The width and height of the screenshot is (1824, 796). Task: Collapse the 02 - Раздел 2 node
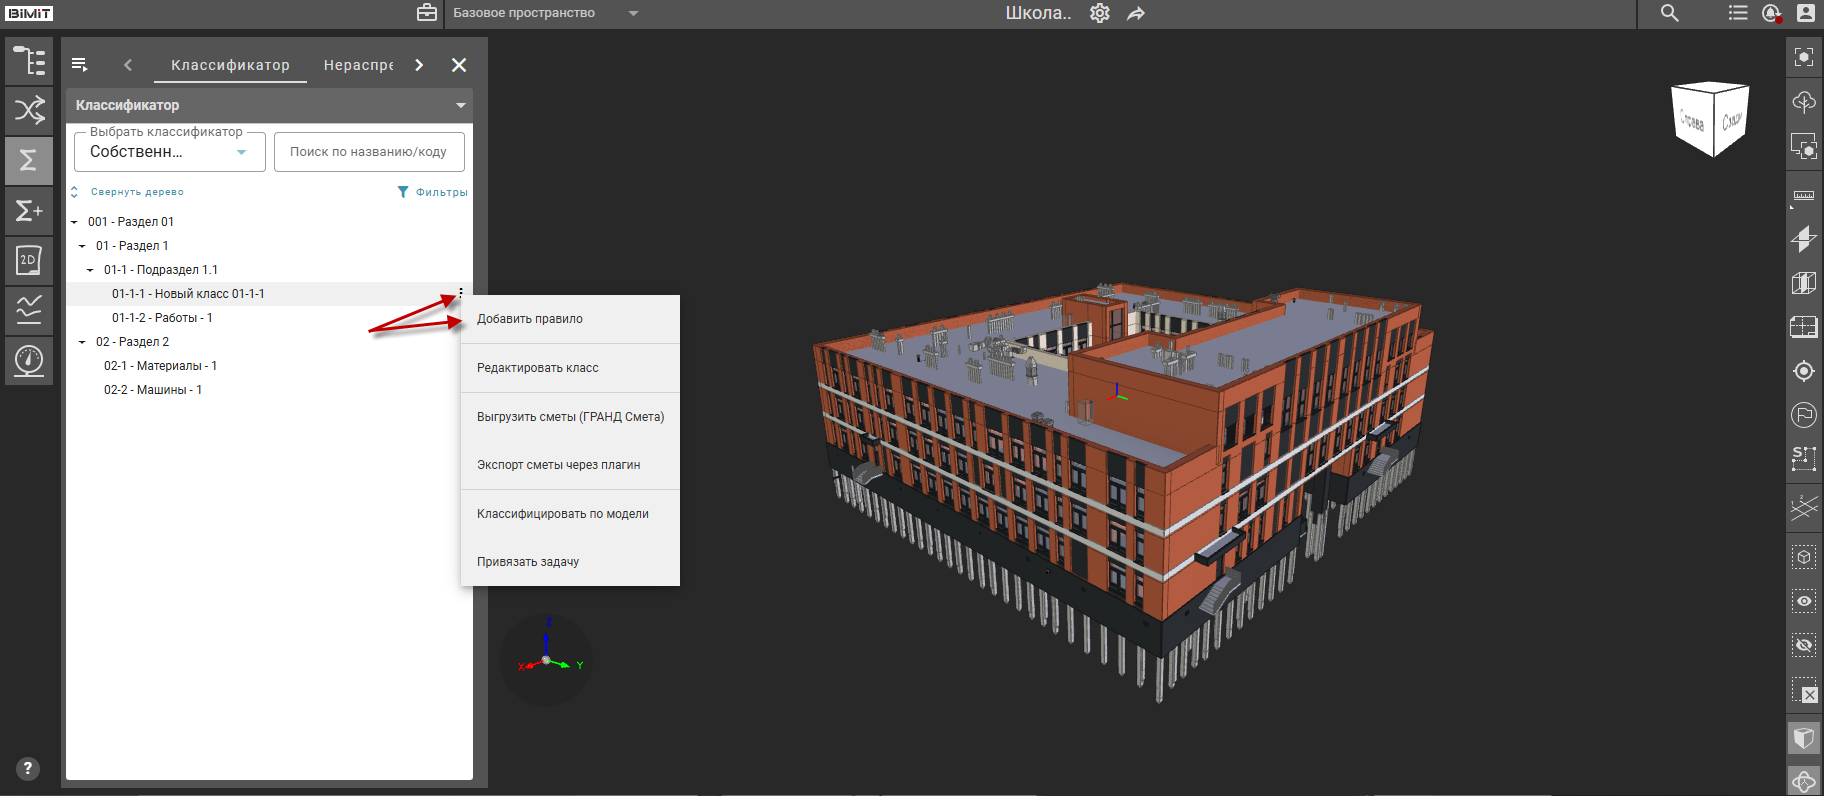point(82,342)
